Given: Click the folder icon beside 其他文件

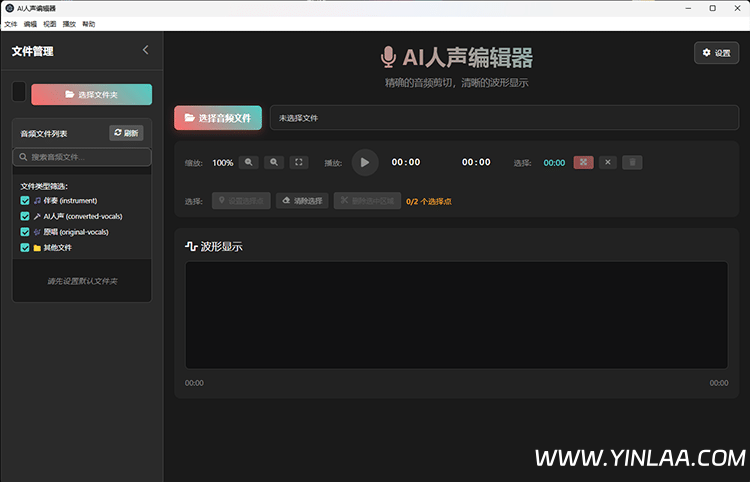Looking at the screenshot, I should click(x=37, y=248).
